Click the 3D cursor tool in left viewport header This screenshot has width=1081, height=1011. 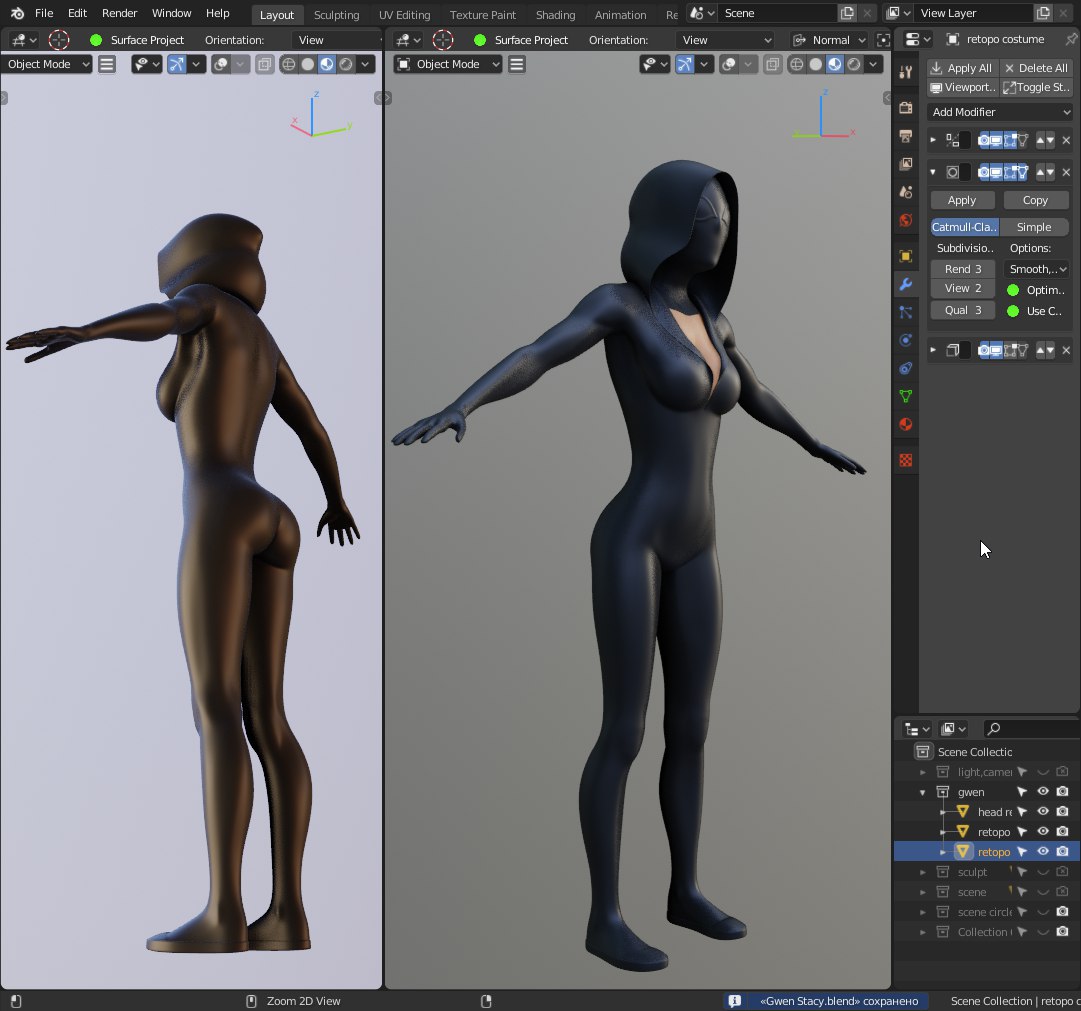point(59,40)
